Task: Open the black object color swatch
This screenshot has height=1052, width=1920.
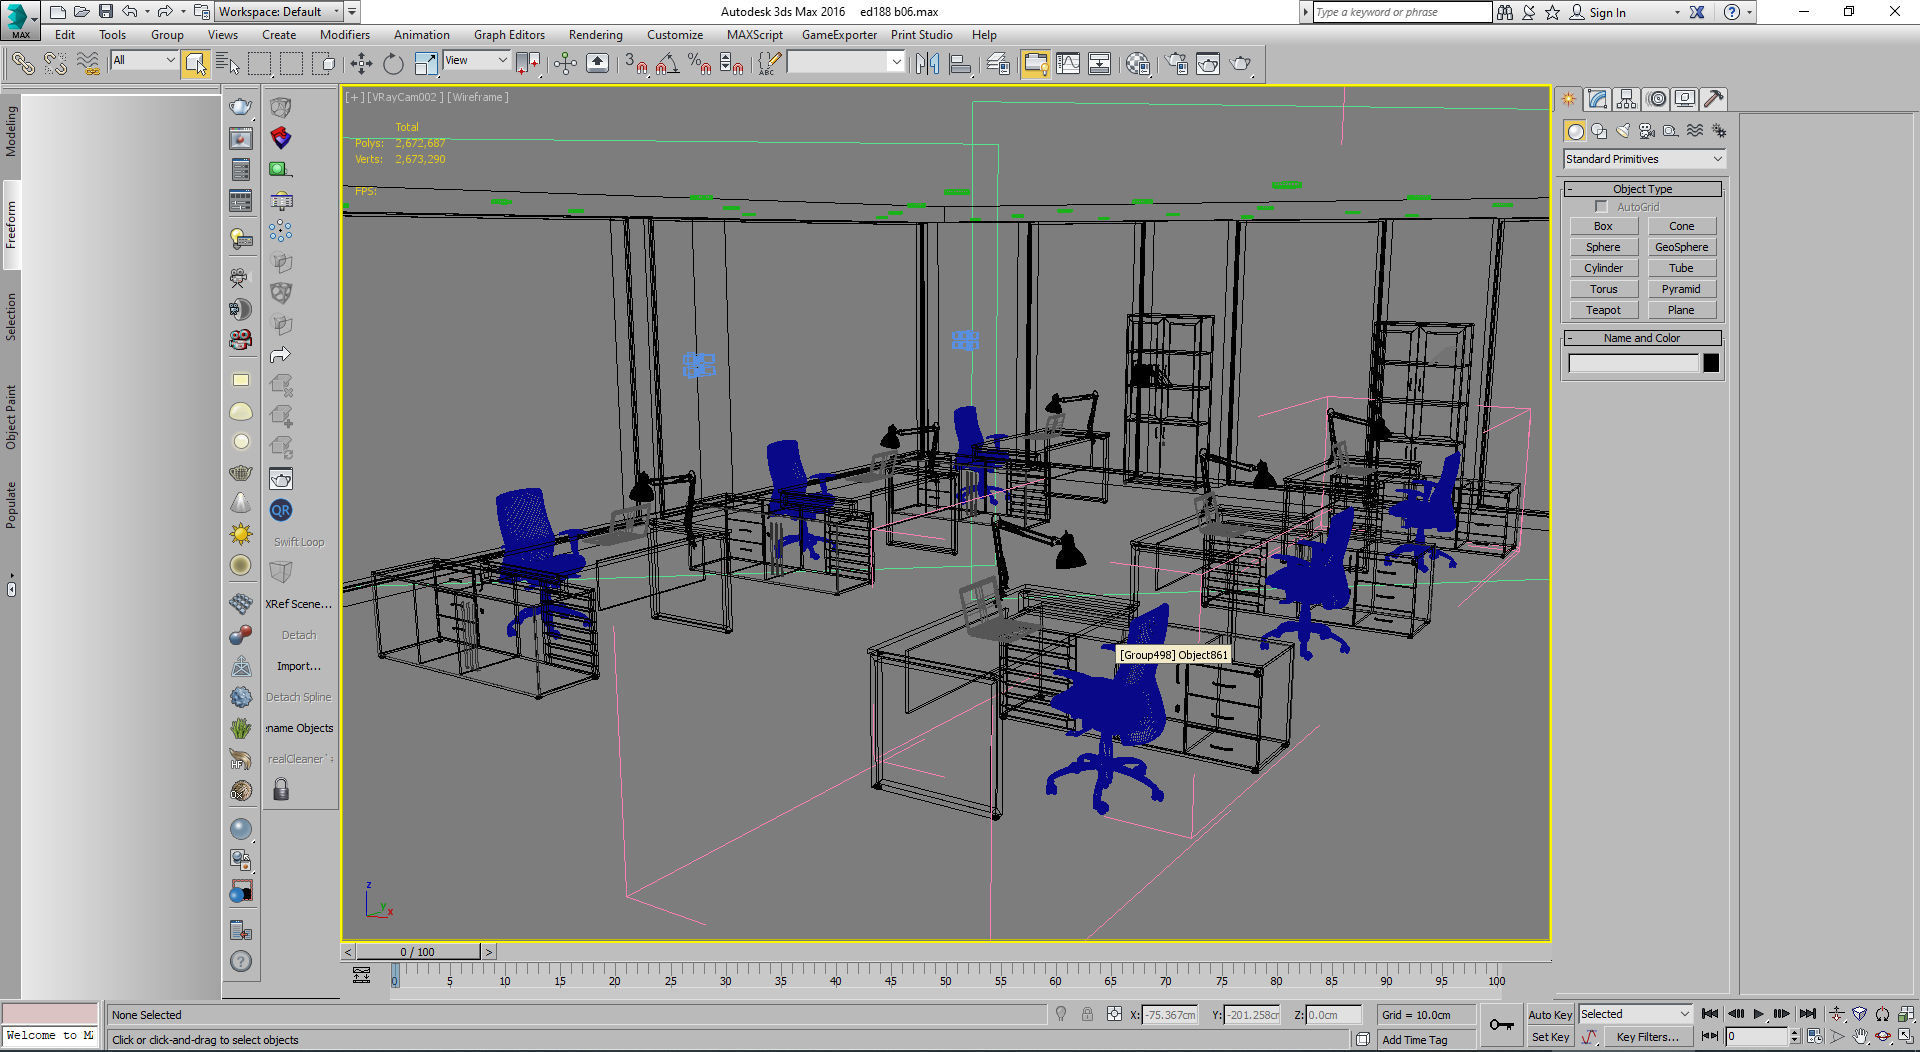Action: 1711,363
